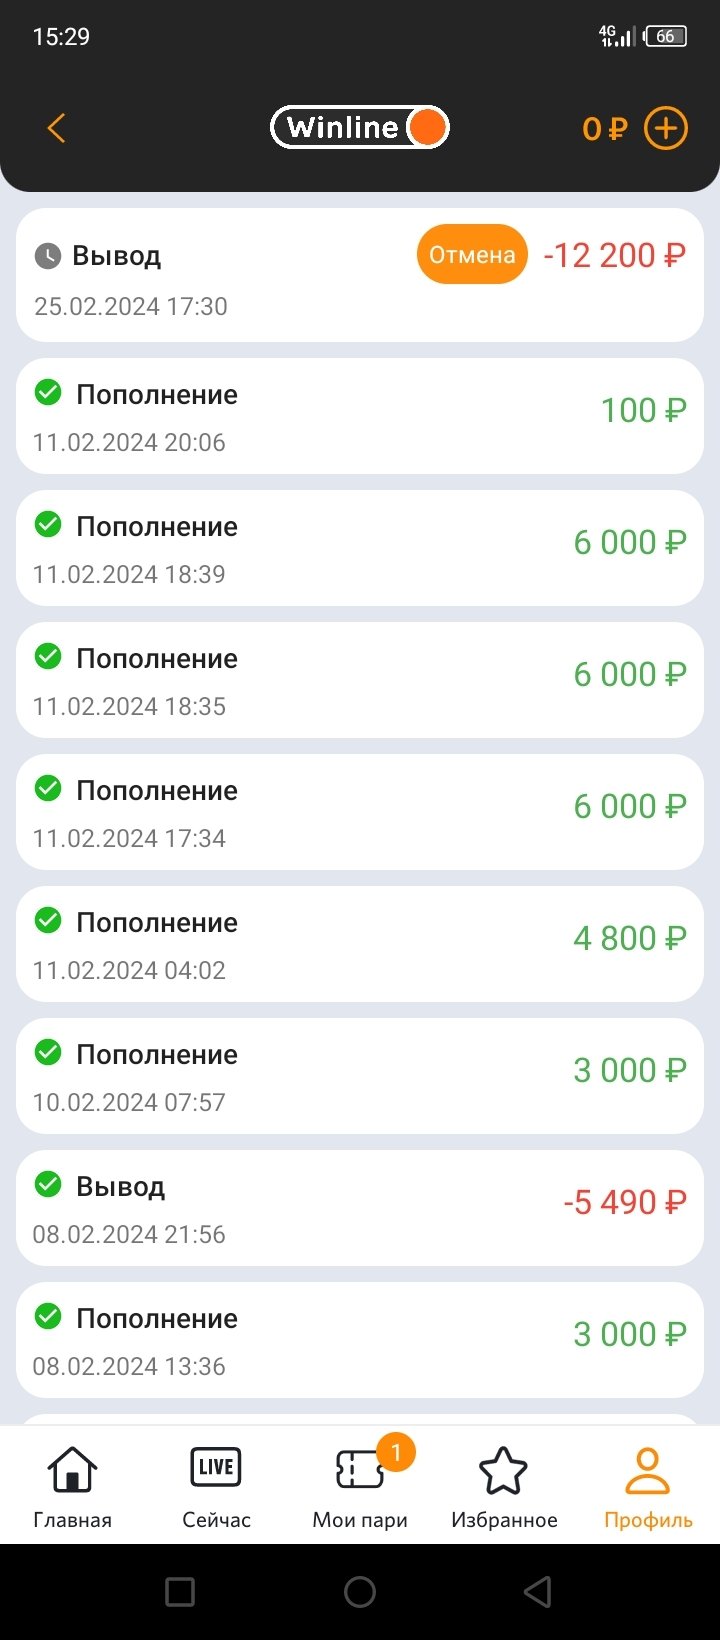Viewport: 720px width, 1640px height.
Task: Open the Пополнение from 11.02.2024 18:35
Action: click(360, 680)
